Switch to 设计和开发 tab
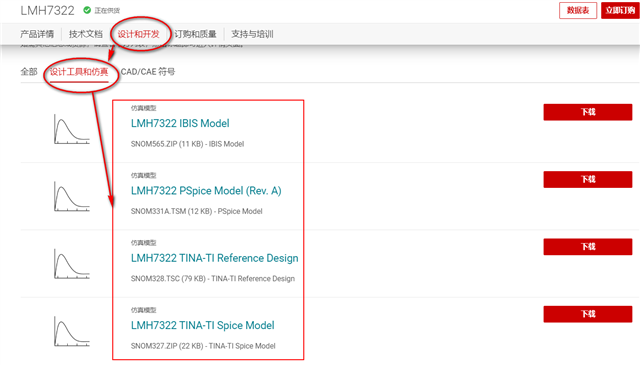Viewport: 640px width, 365px height. click(138, 34)
